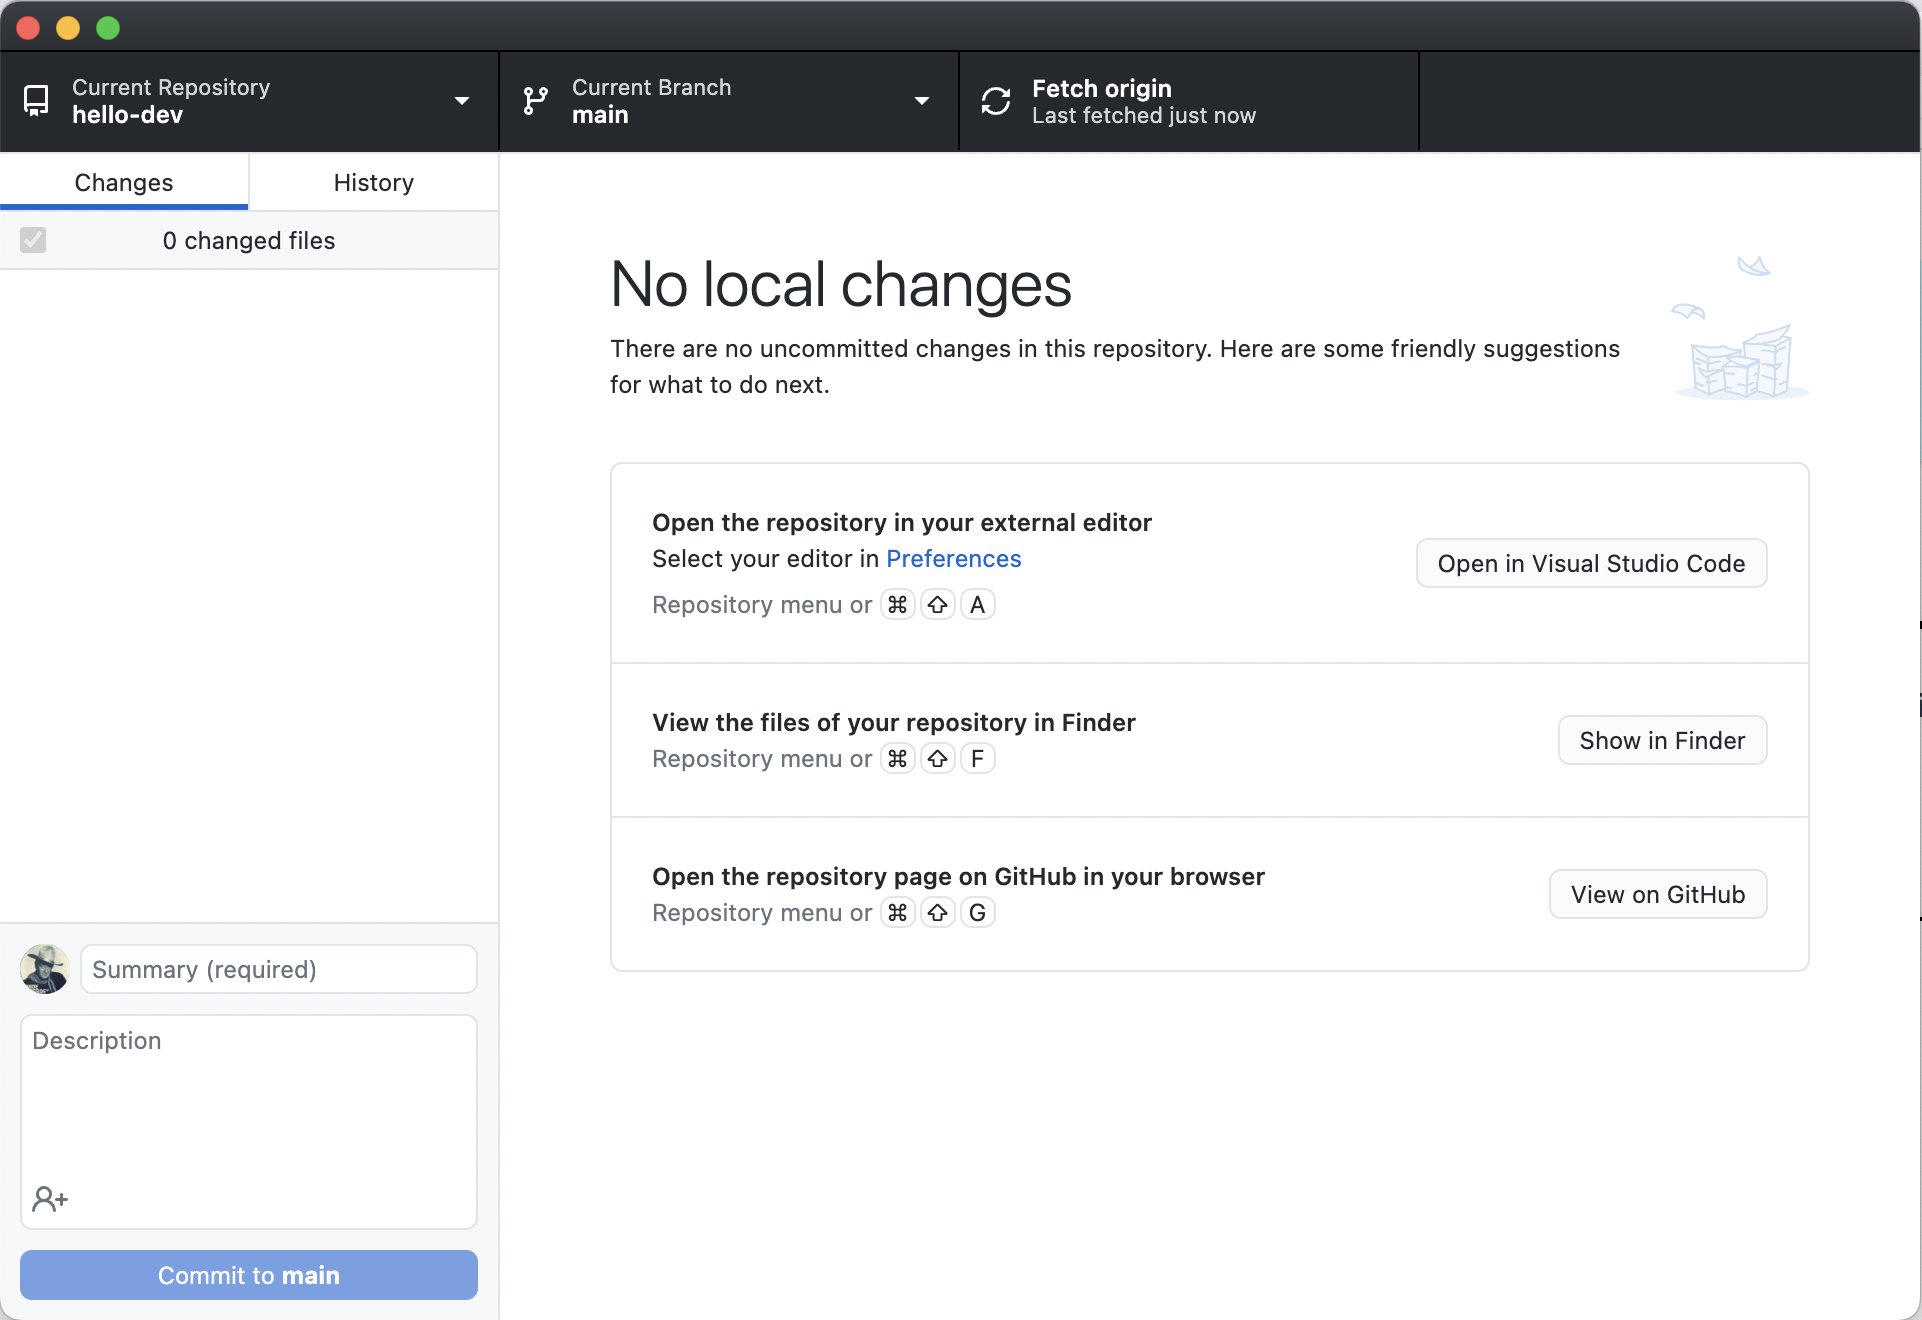Click the add co-authors icon
Screen dimensions: 1922x1320
point(50,1198)
